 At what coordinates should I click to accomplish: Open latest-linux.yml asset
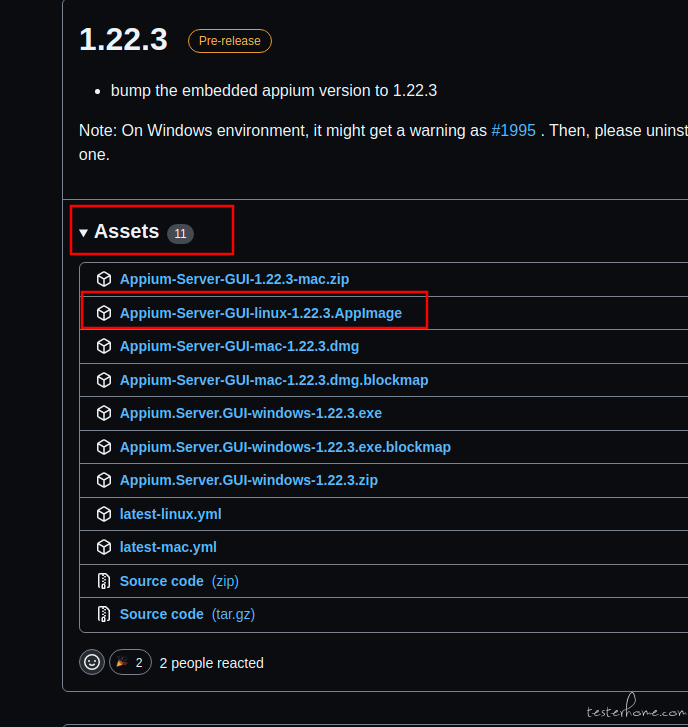click(170, 514)
